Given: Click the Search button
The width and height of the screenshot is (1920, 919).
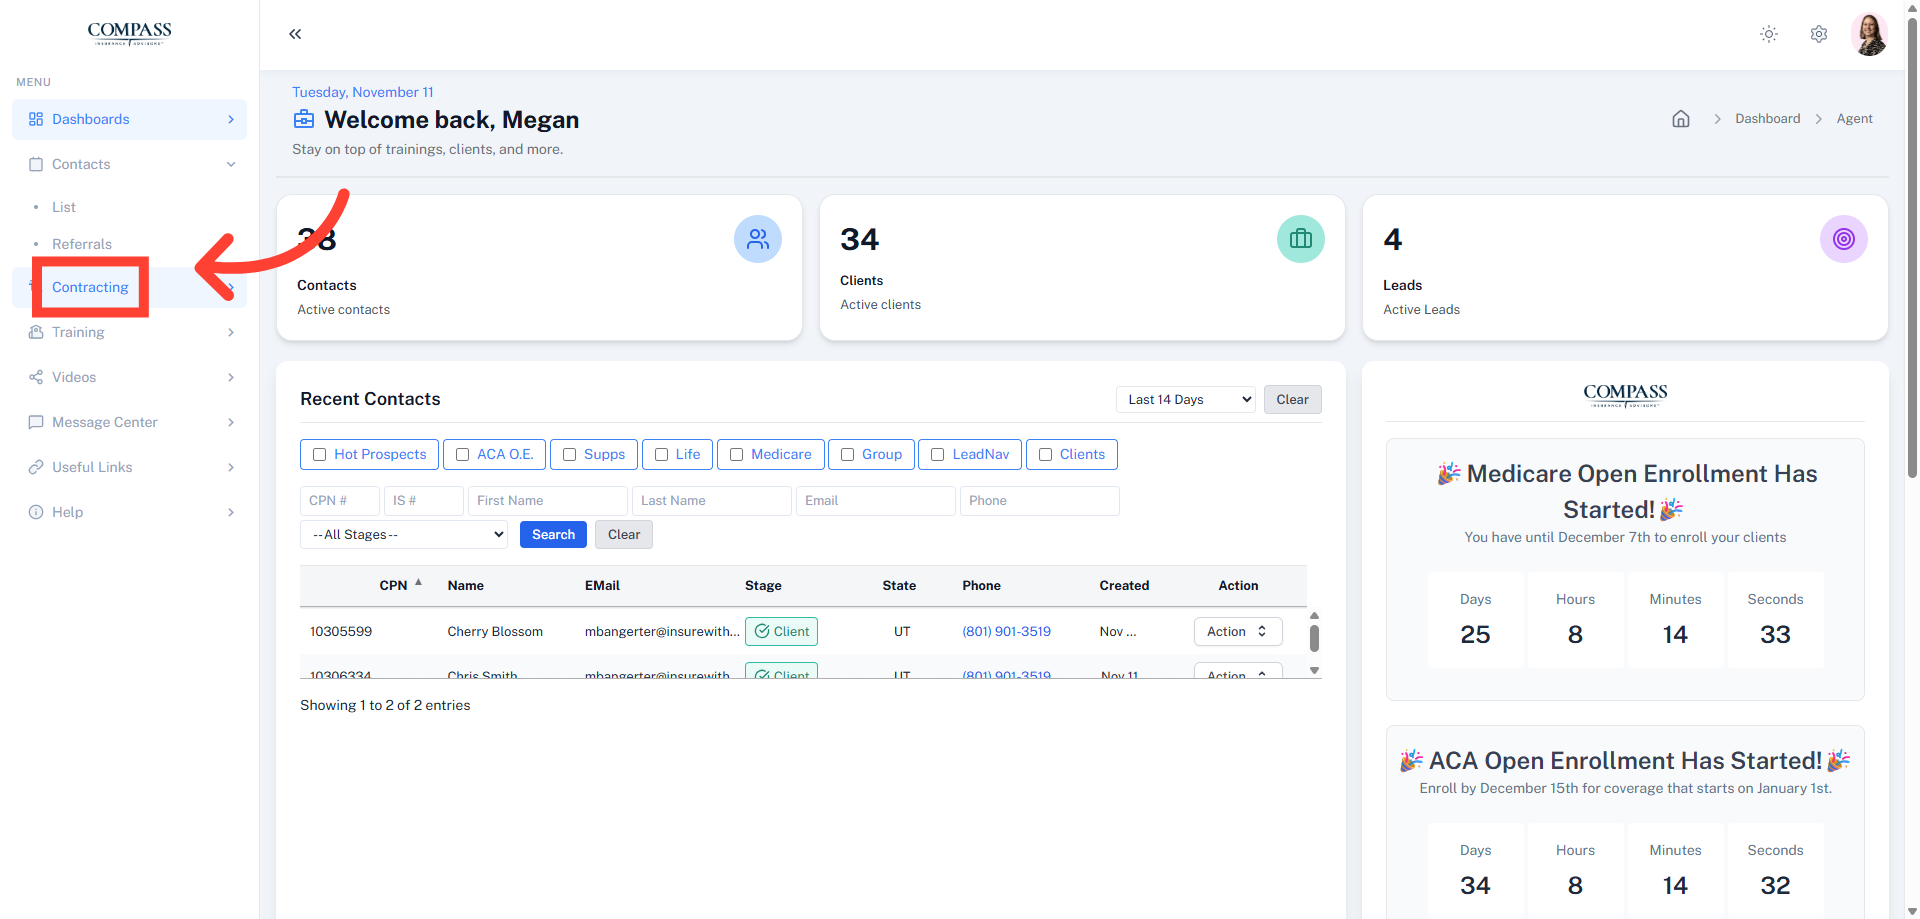Looking at the screenshot, I should [x=553, y=534].
